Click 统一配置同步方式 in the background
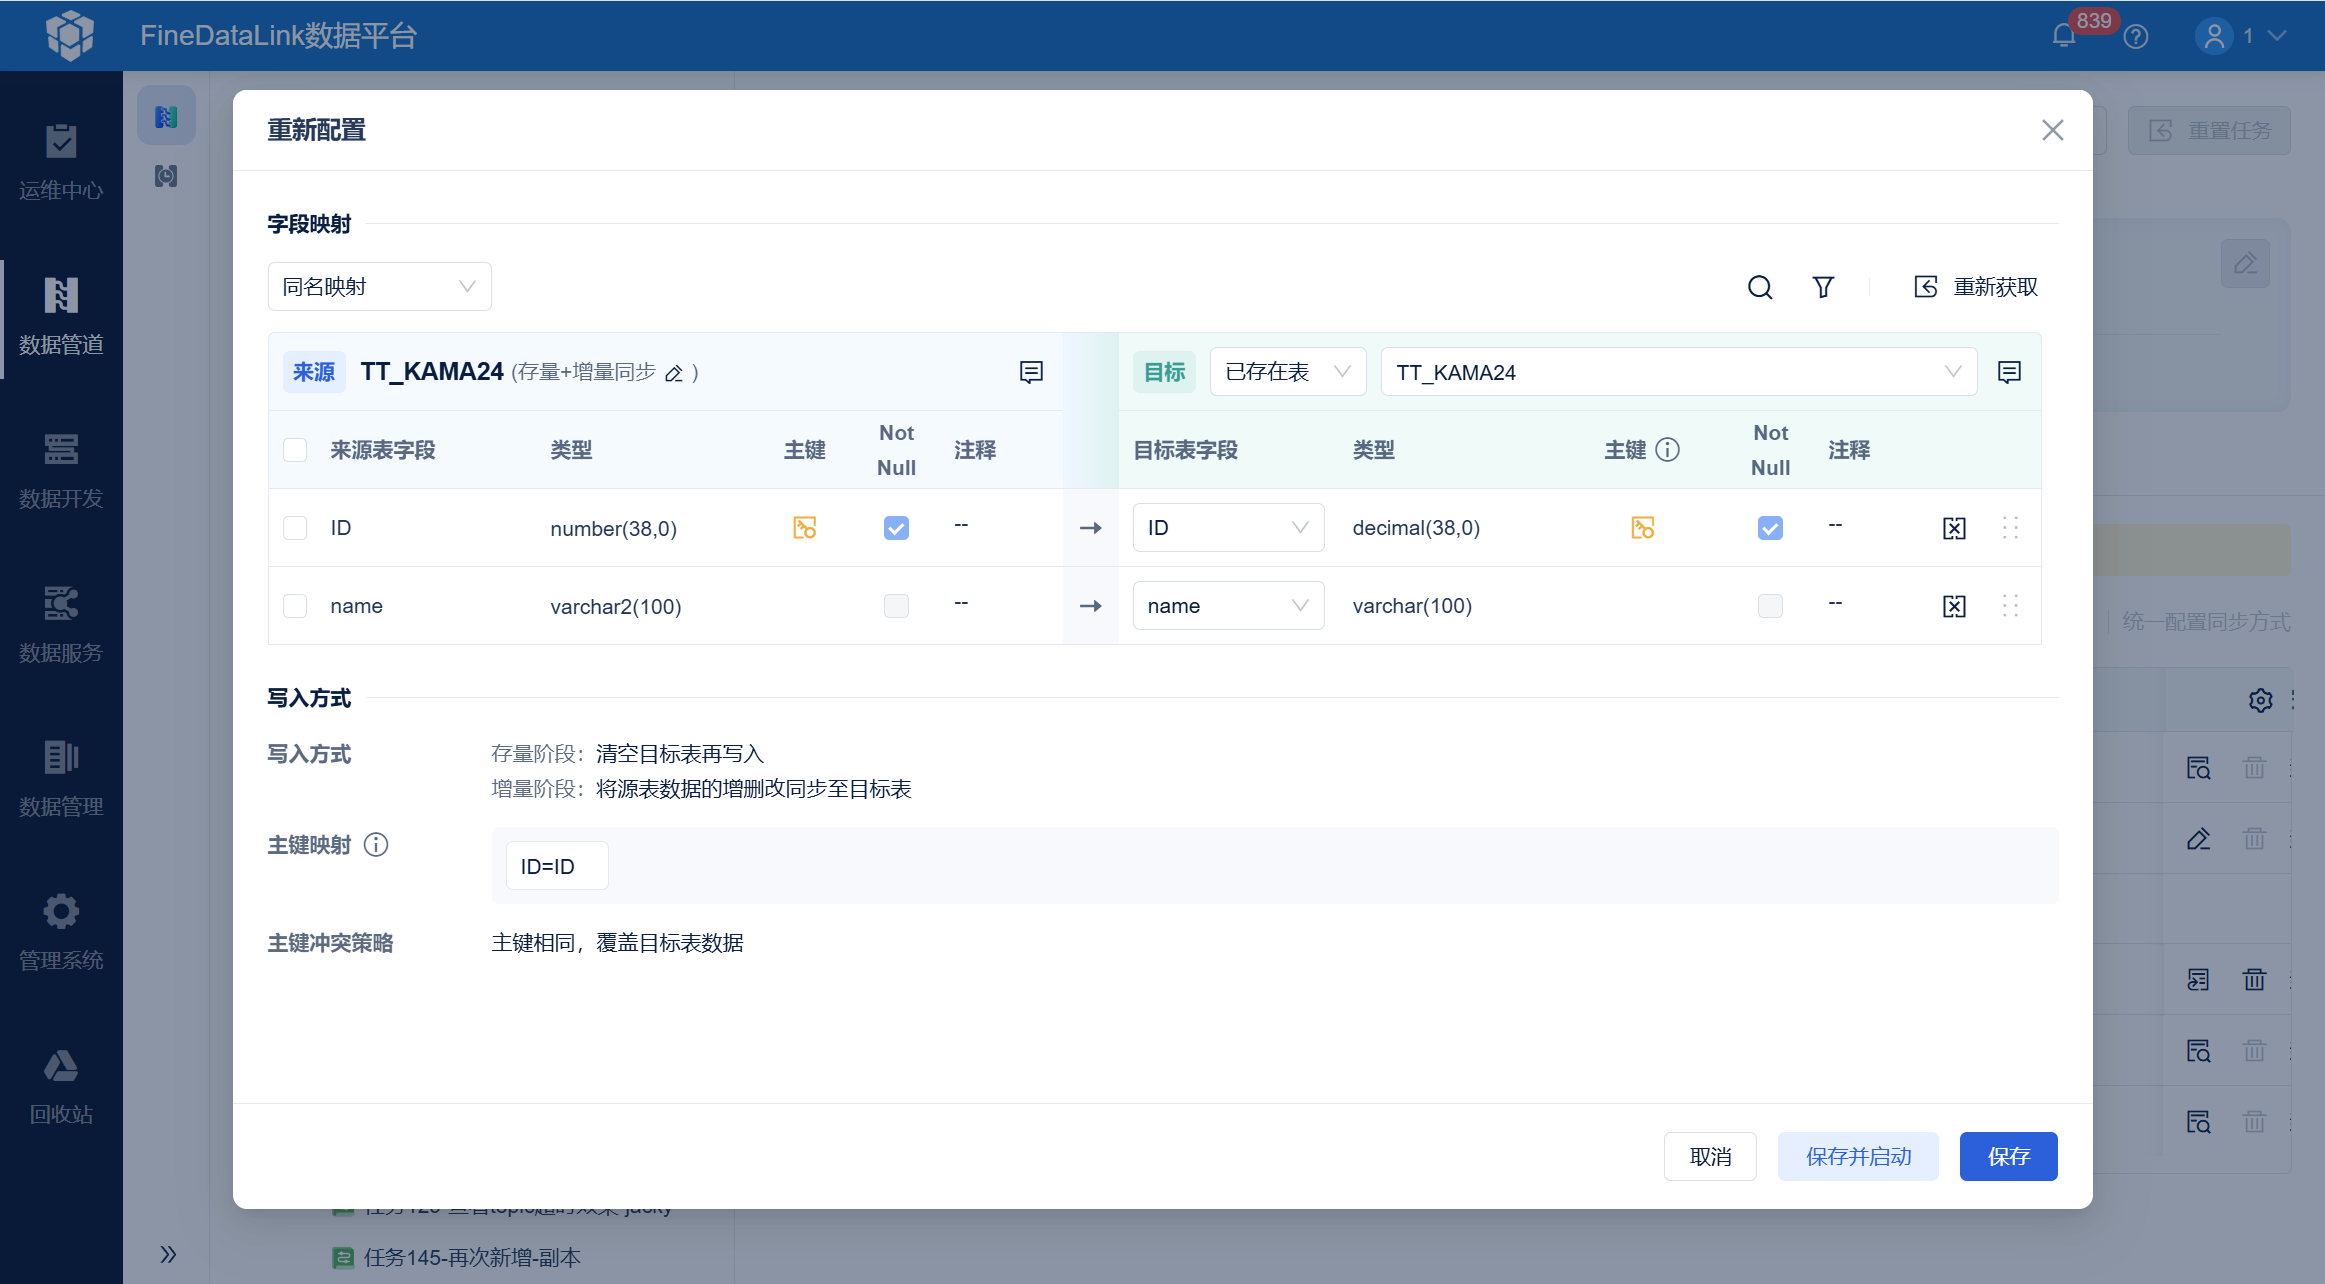This screenshot has height=1284, width=2325. coord(2206,622)
